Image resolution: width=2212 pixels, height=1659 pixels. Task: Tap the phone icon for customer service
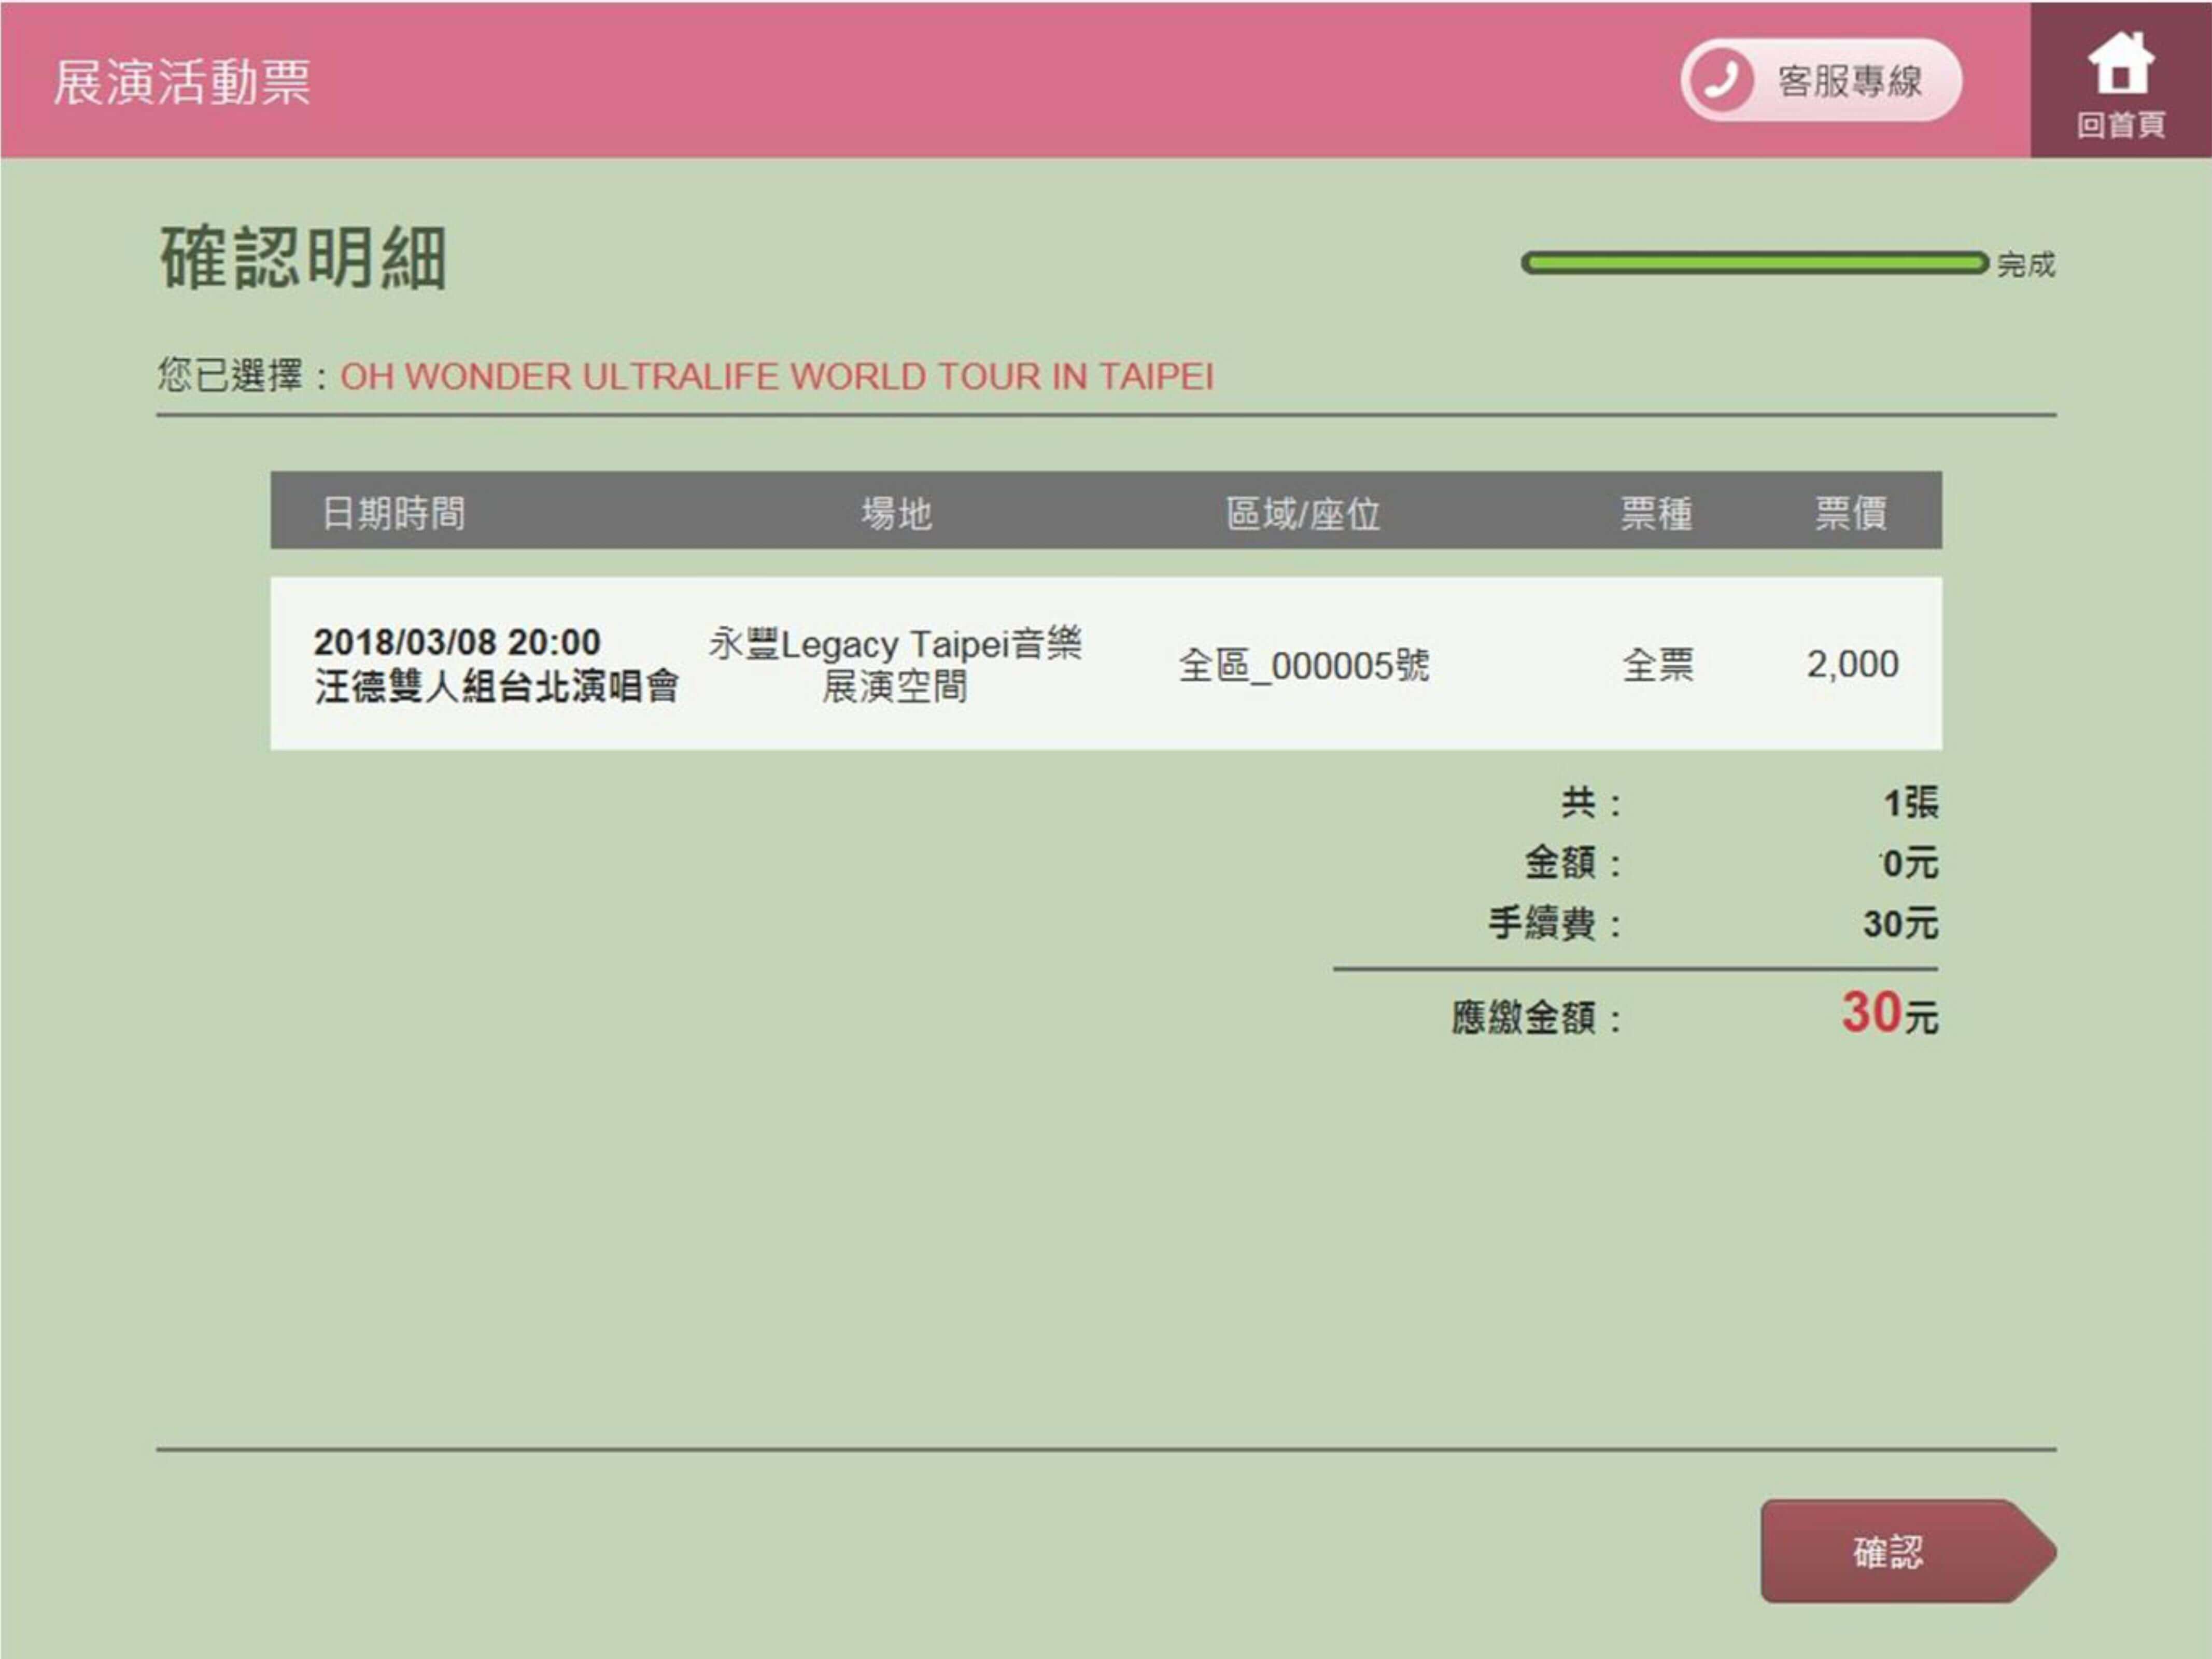[1720, 80]
